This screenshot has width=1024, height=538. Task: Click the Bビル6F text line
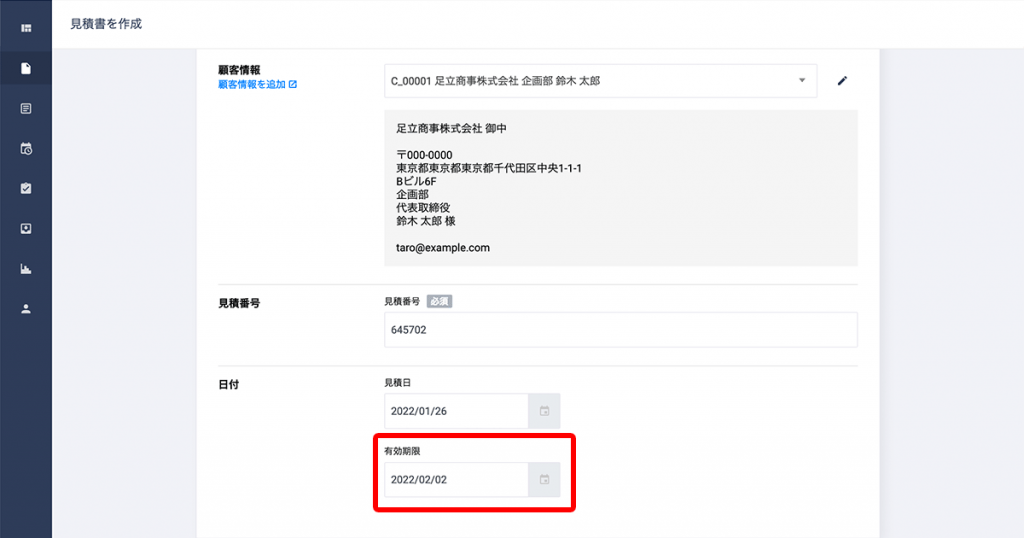coord(416,182)
